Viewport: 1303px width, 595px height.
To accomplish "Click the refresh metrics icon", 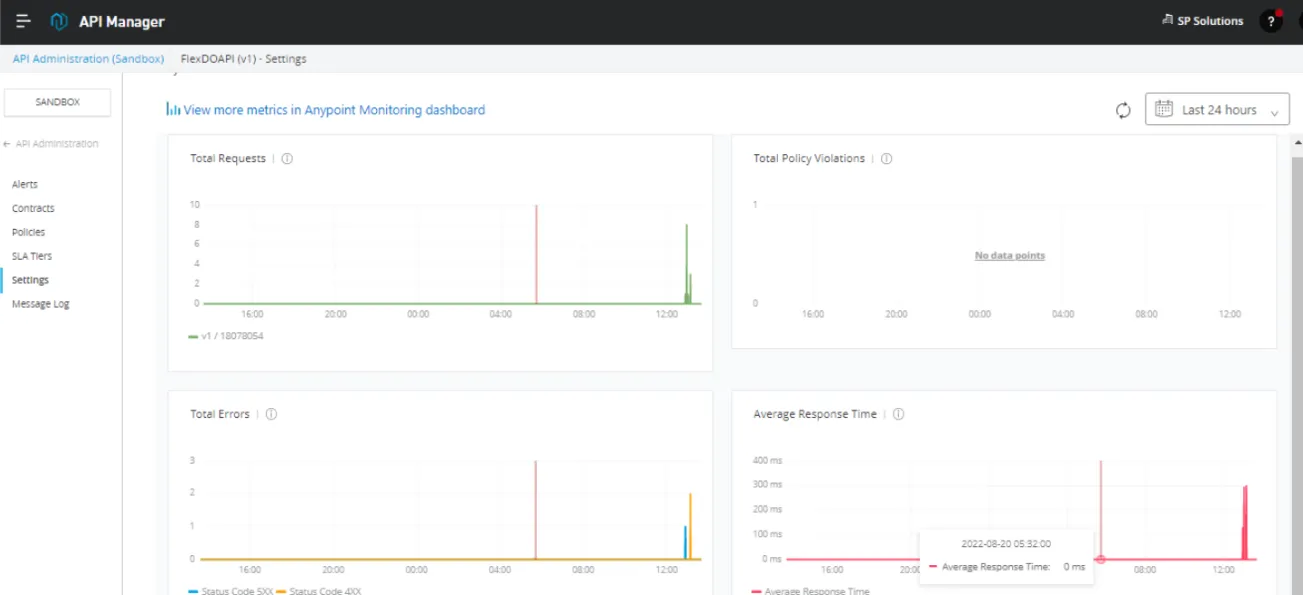I will pos(1123,110).
